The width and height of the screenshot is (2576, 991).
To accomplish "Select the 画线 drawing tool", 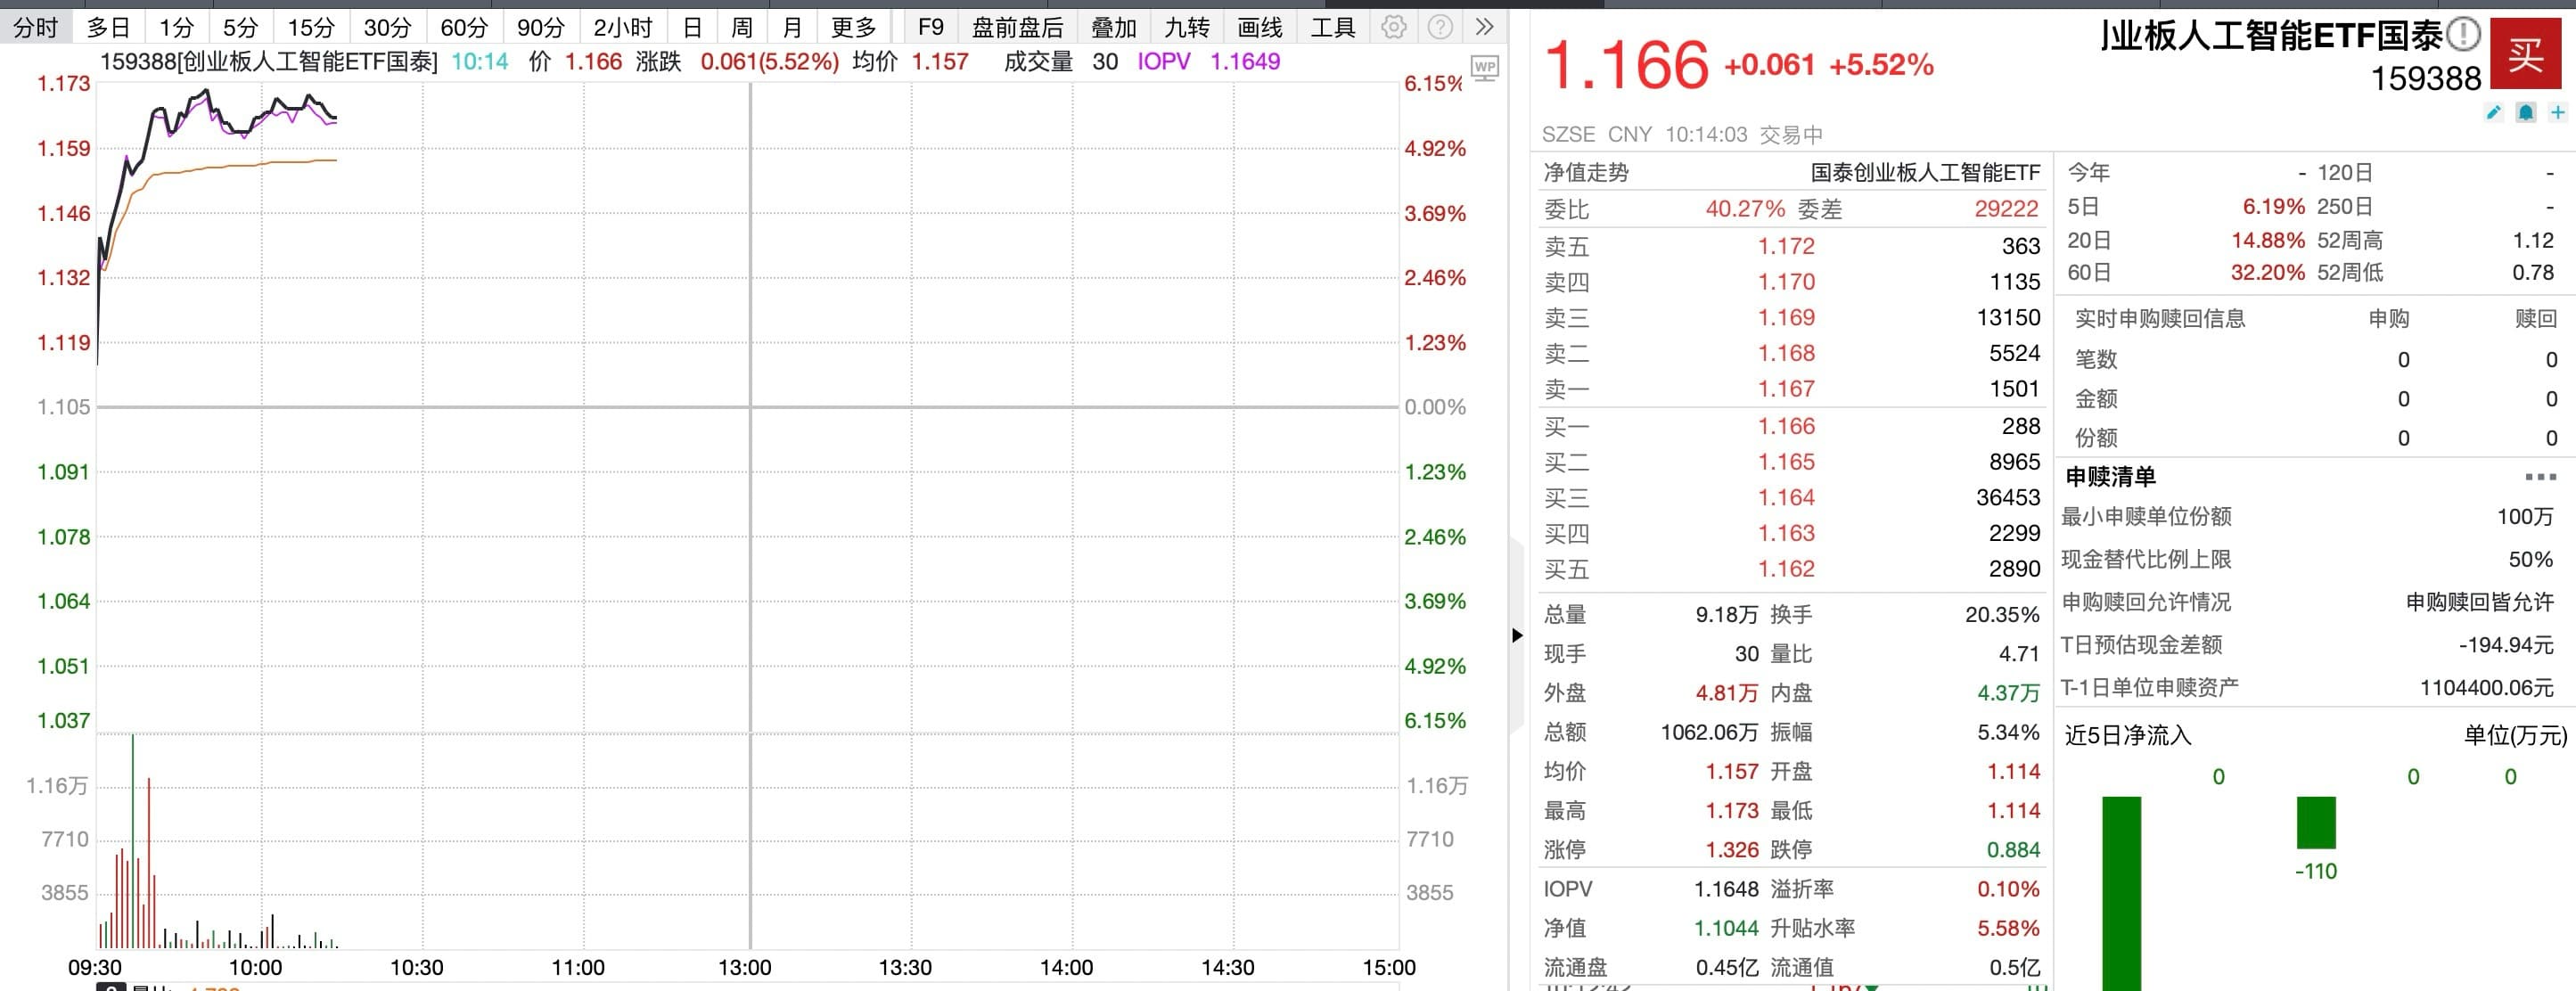I will [x=1260, y=27].
